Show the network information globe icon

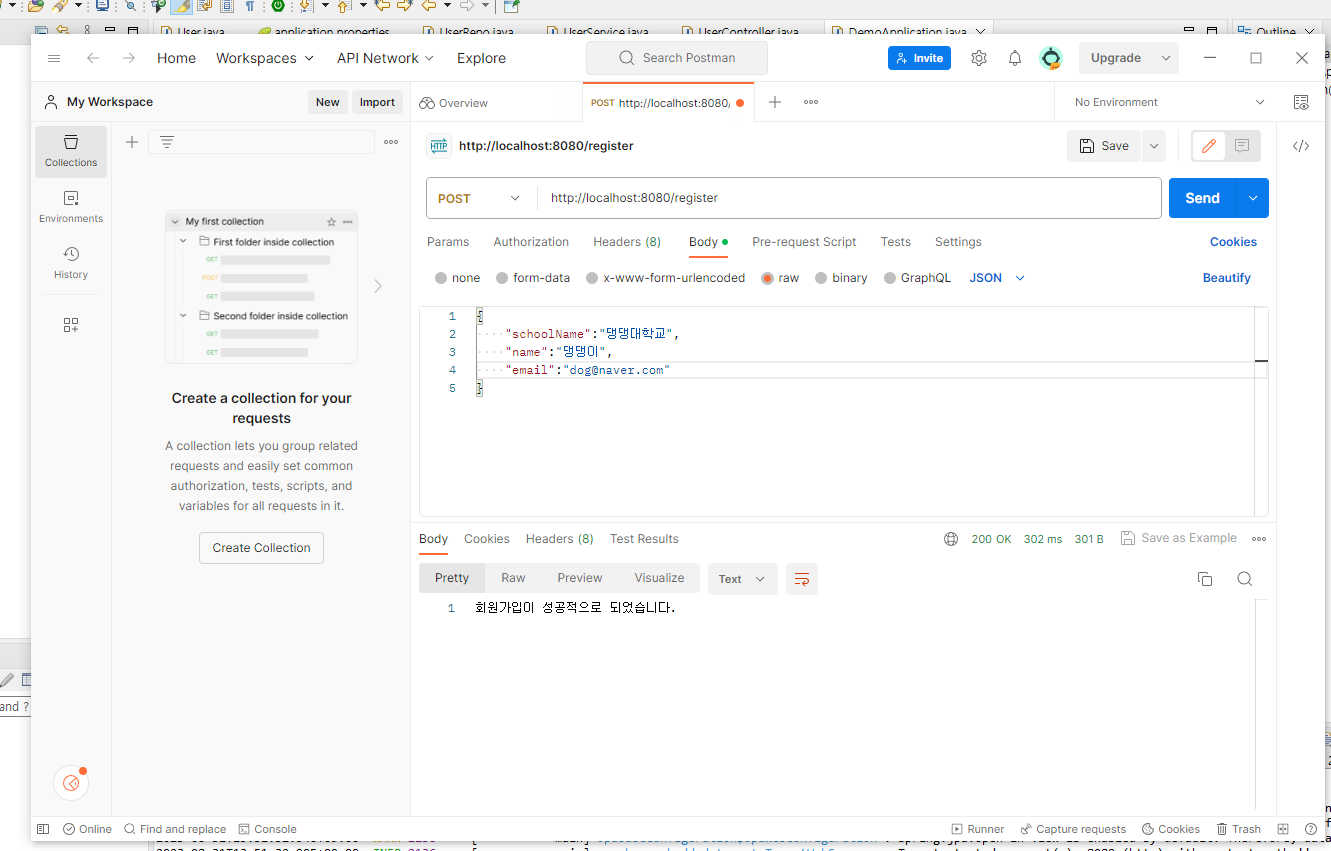pos(951,539)
